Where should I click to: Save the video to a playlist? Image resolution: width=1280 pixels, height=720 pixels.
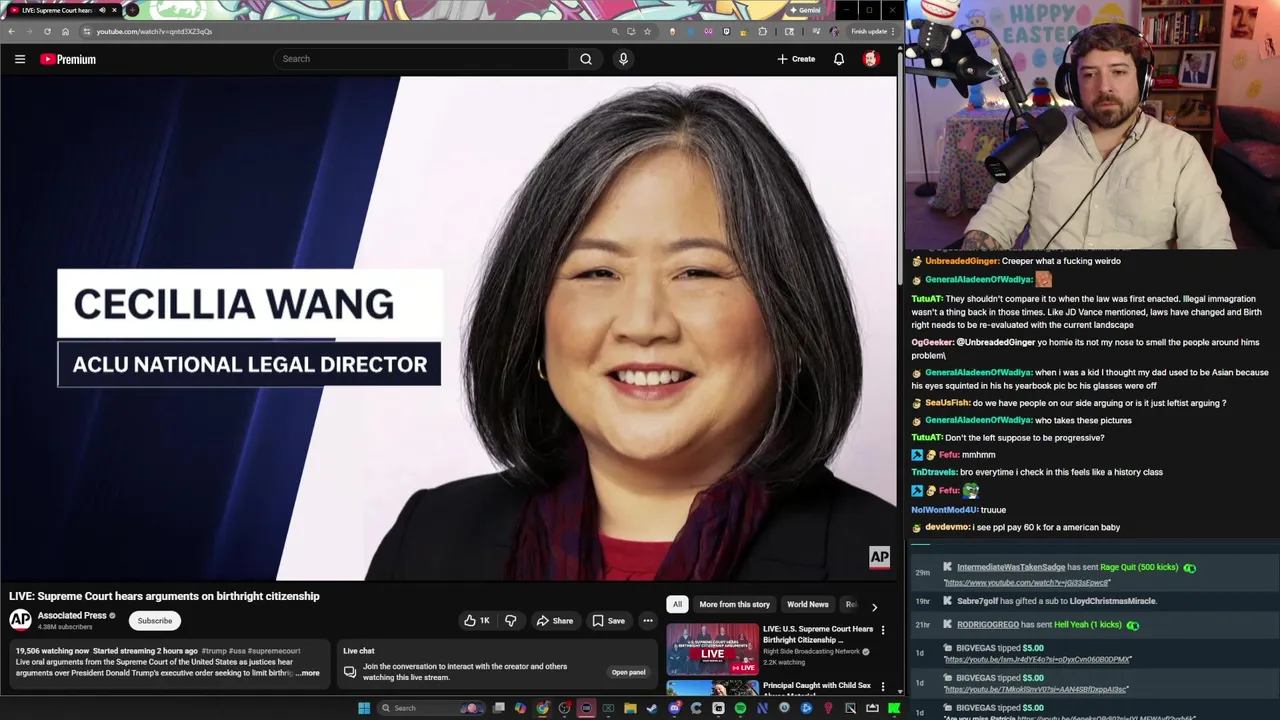click(x=609, y=621)
